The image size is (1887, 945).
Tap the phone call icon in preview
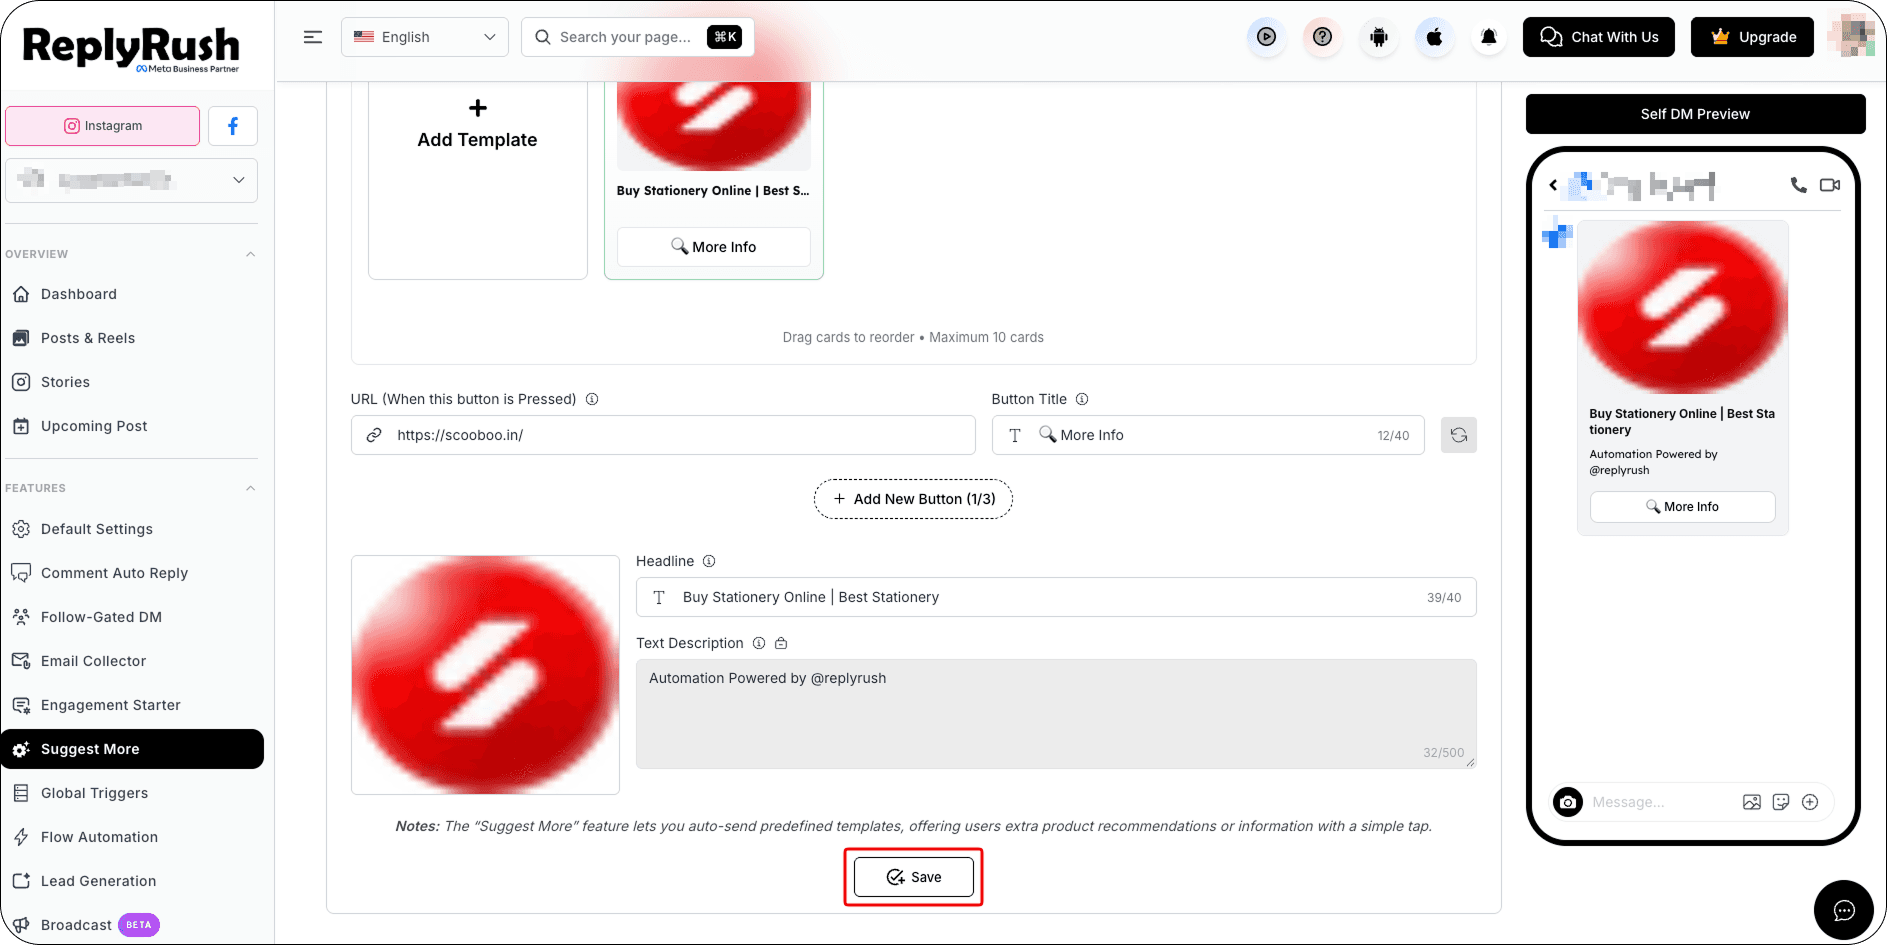[x=1798, y=185]
